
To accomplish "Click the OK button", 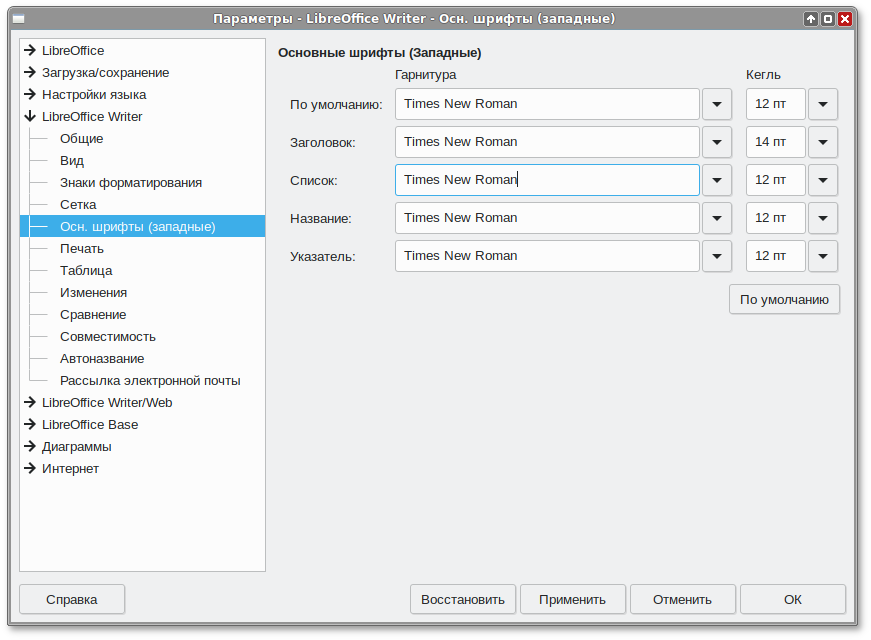I will coord(792,600).
